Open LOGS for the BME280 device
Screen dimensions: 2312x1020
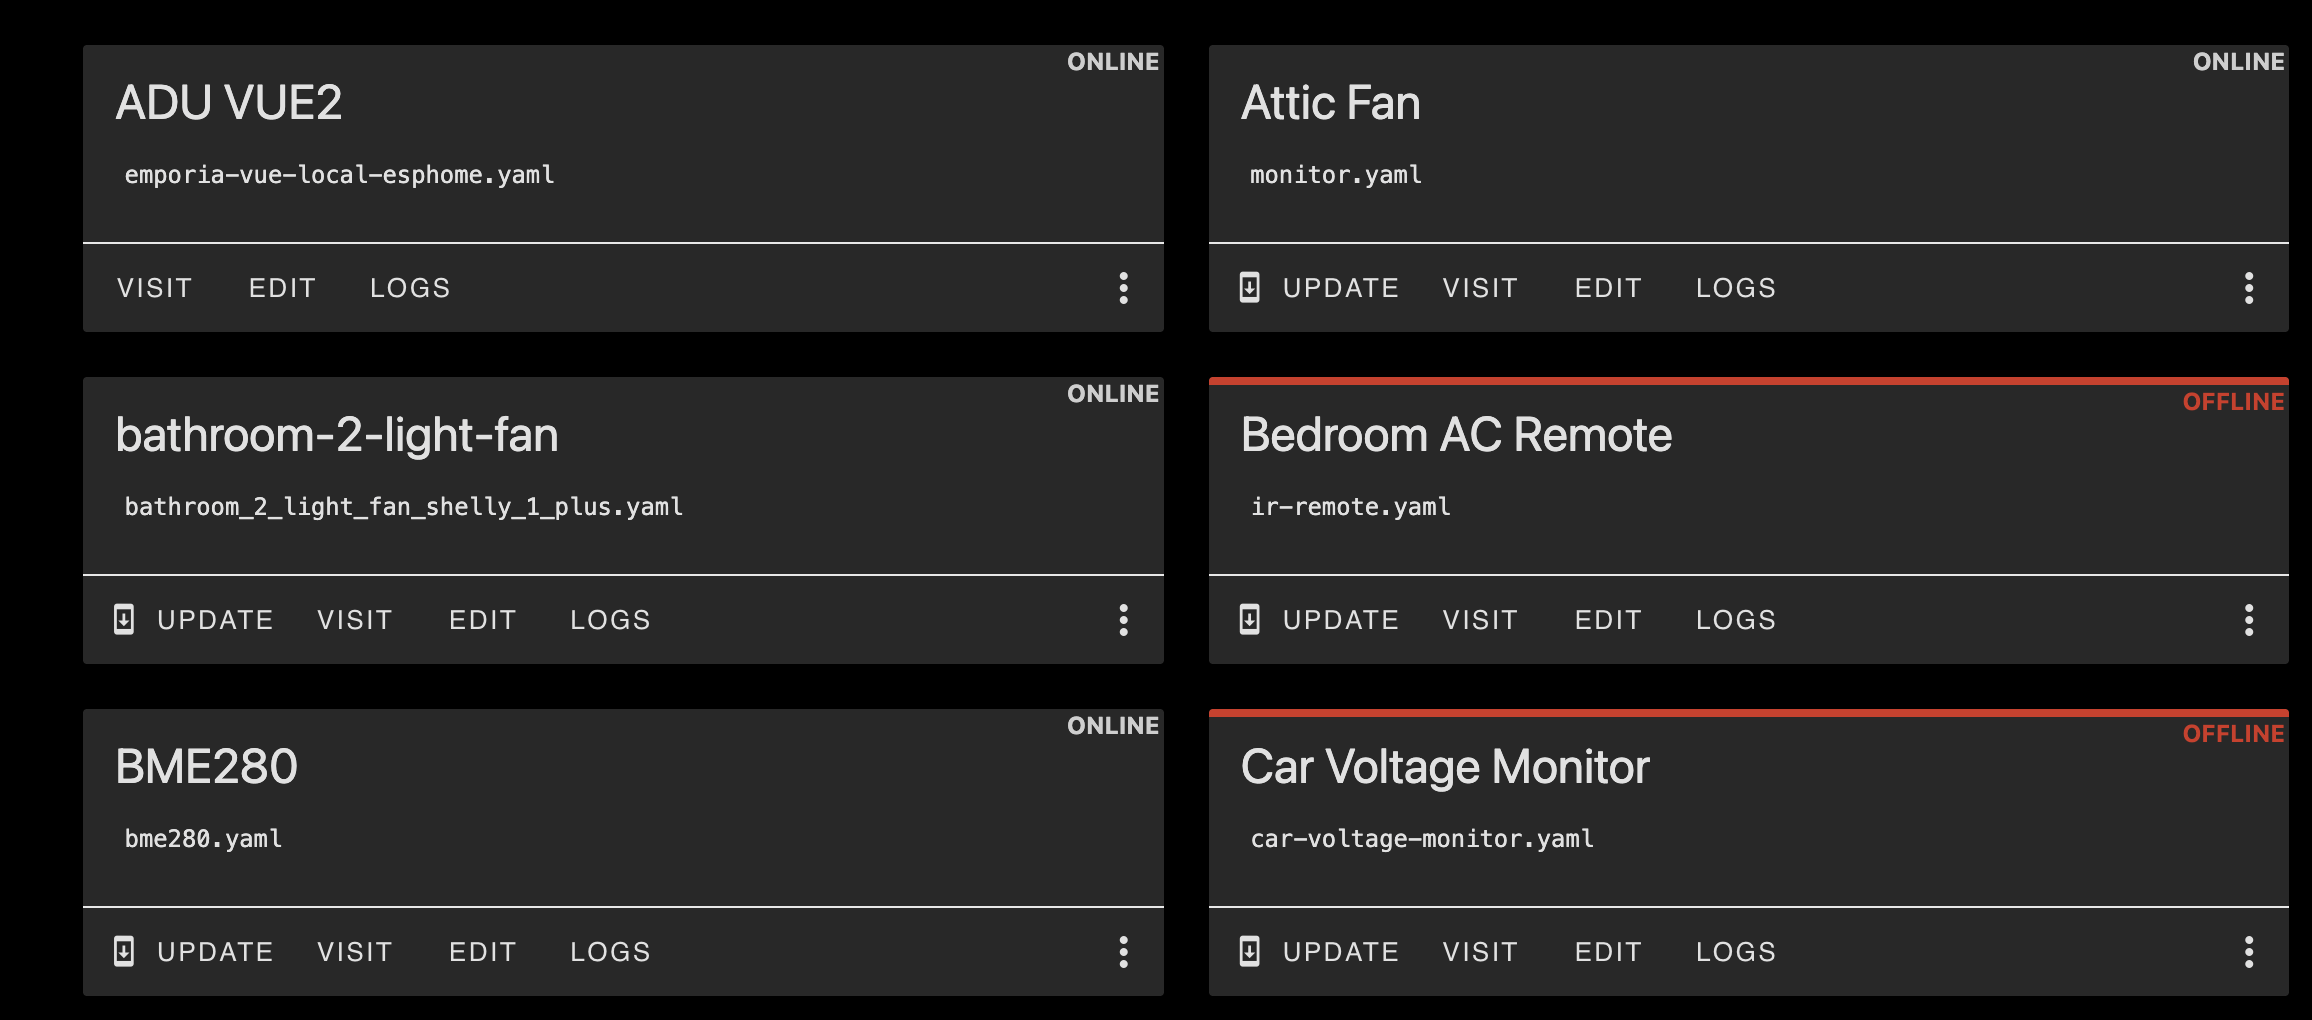(x=610, y=952)
